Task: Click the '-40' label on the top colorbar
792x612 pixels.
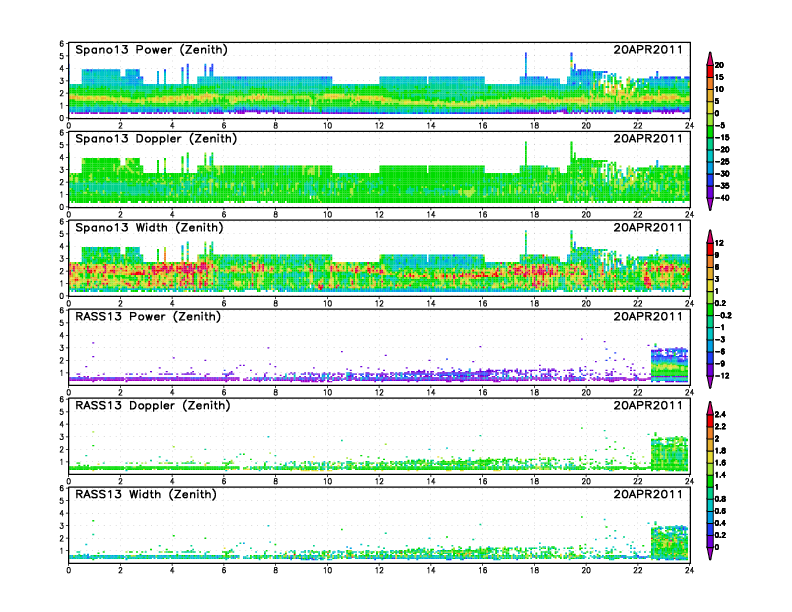Action: (x=722, y=198)
